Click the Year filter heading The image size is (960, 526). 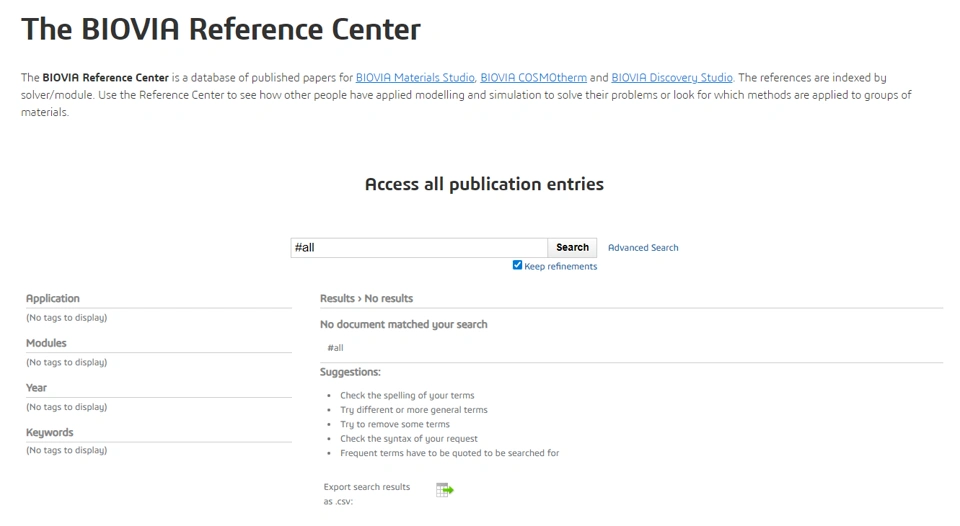click(36, 388)
